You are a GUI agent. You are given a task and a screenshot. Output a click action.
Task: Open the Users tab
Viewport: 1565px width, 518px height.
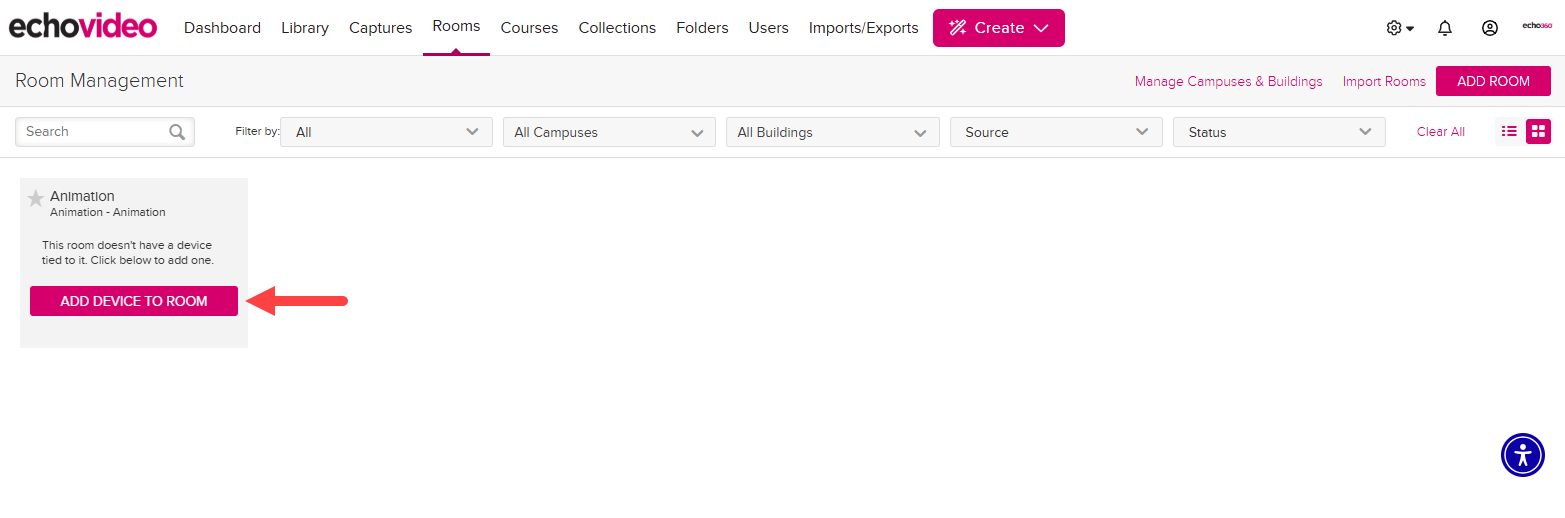[768, 28]
